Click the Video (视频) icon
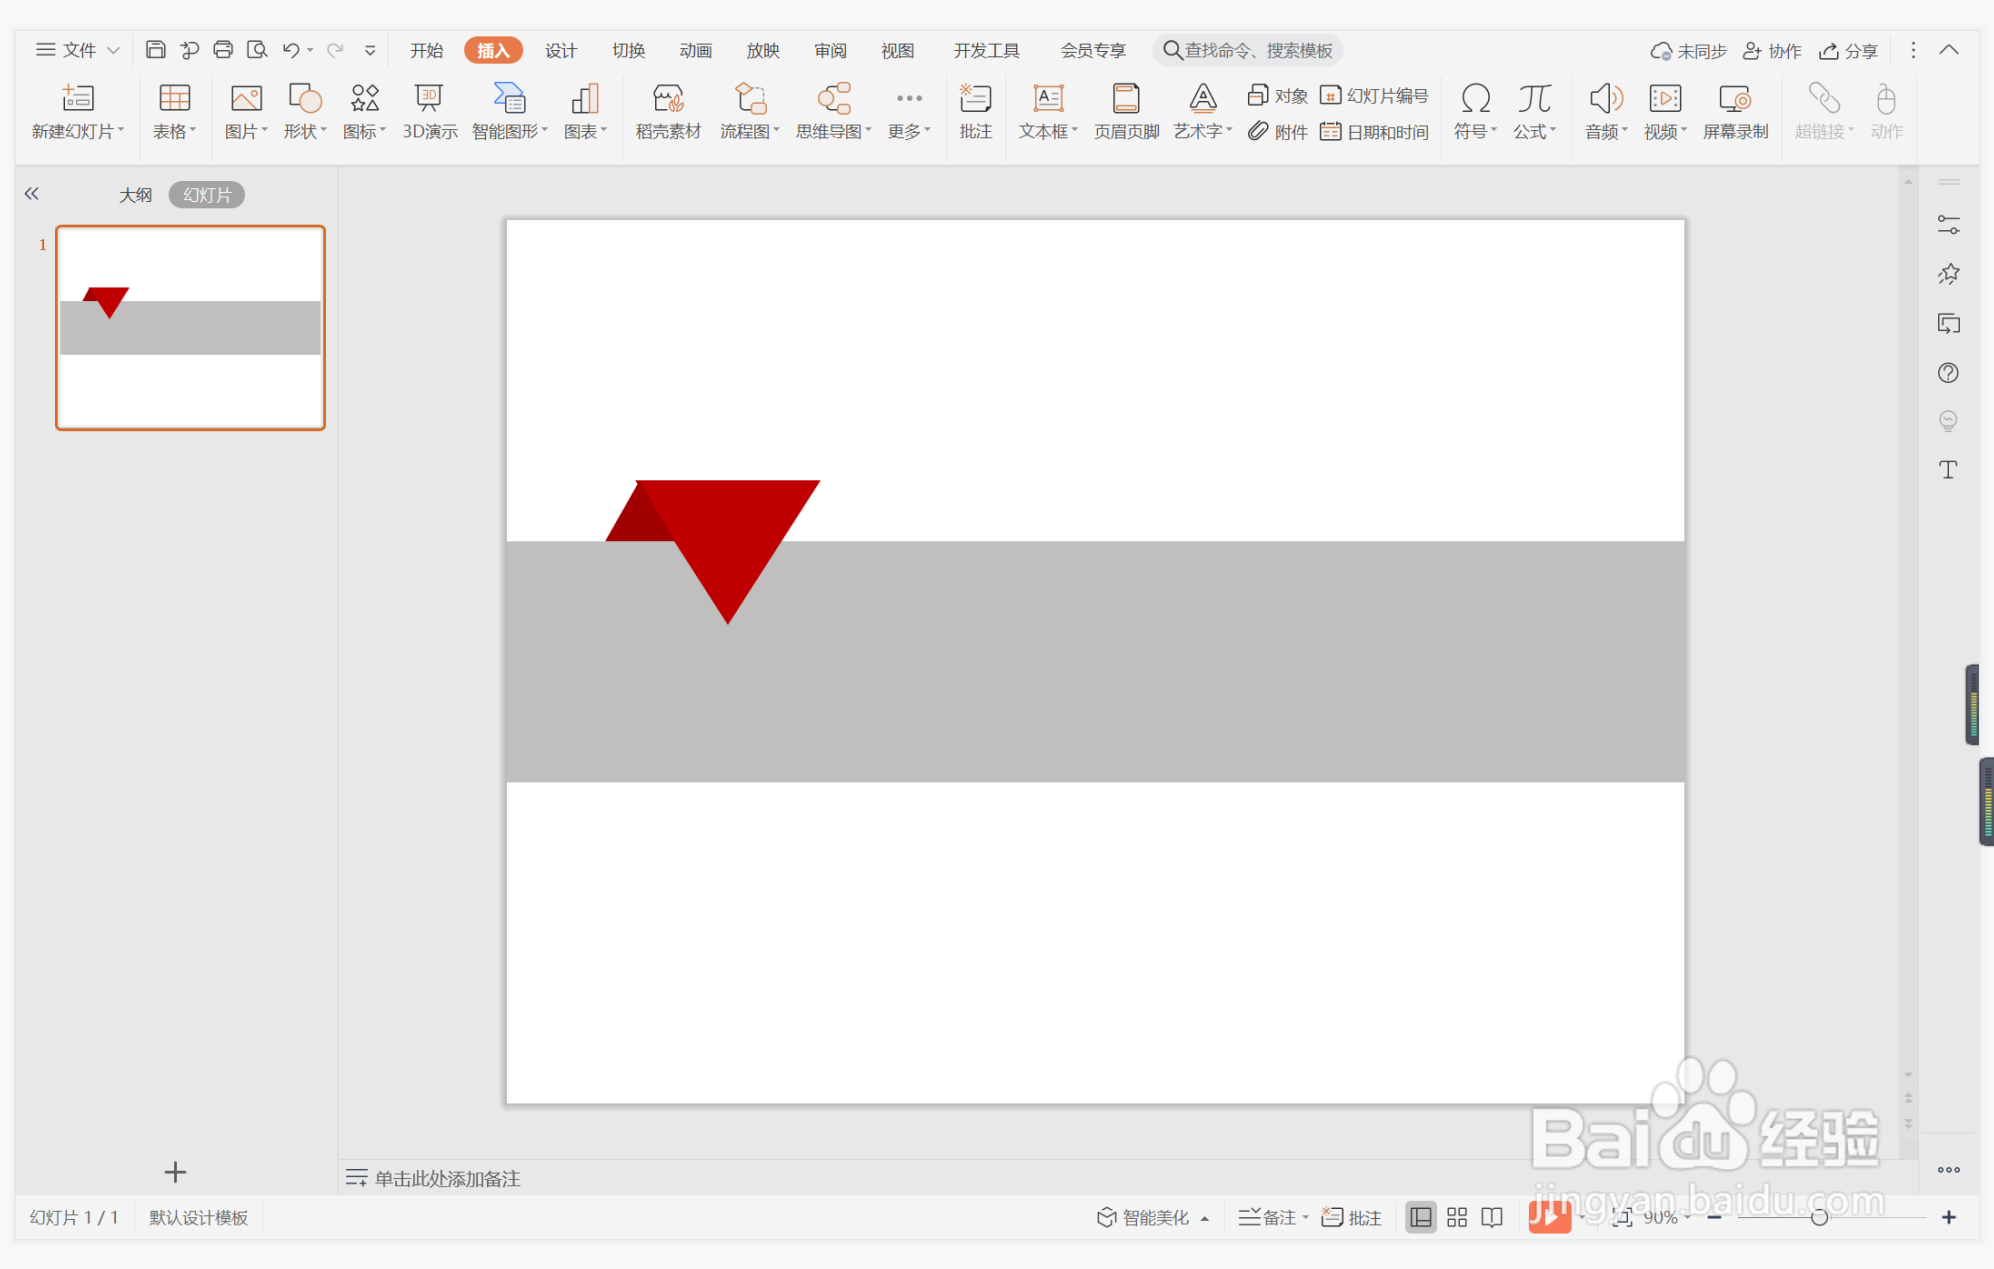The width and height of the screenshot is (1994, 1269). [1665, 99]
